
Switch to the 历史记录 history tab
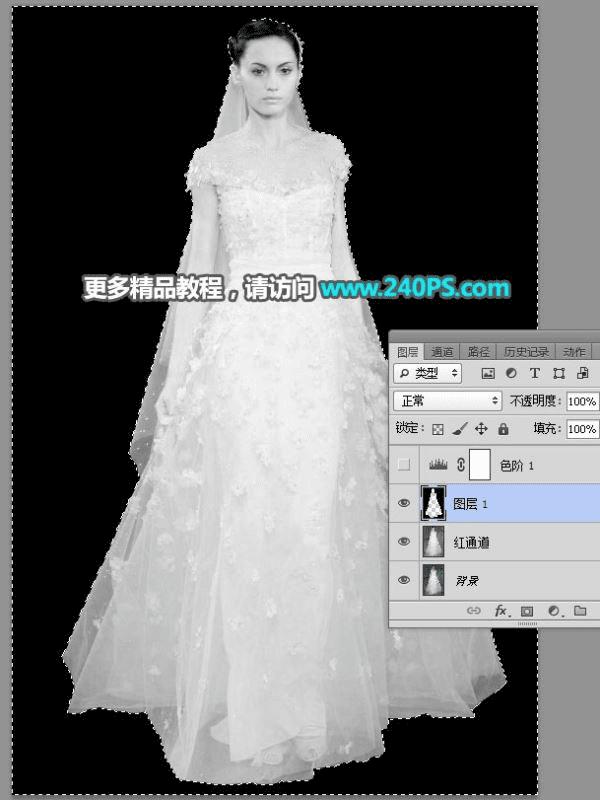(x=526, y=352)
